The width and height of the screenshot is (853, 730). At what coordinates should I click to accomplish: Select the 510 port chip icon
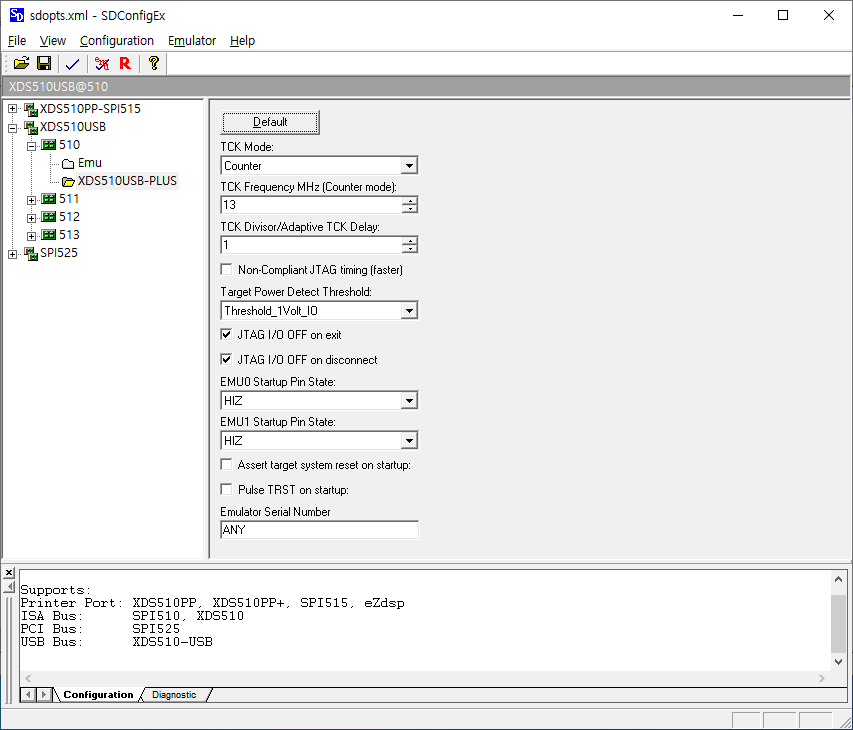pyautogui.click(x=49, y=145)
